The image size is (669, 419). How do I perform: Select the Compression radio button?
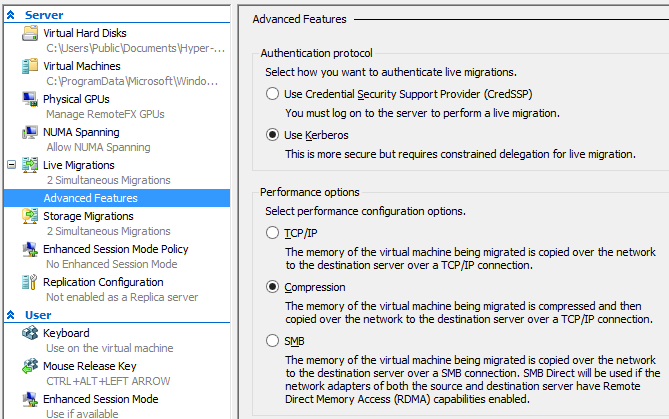(272, 287)
